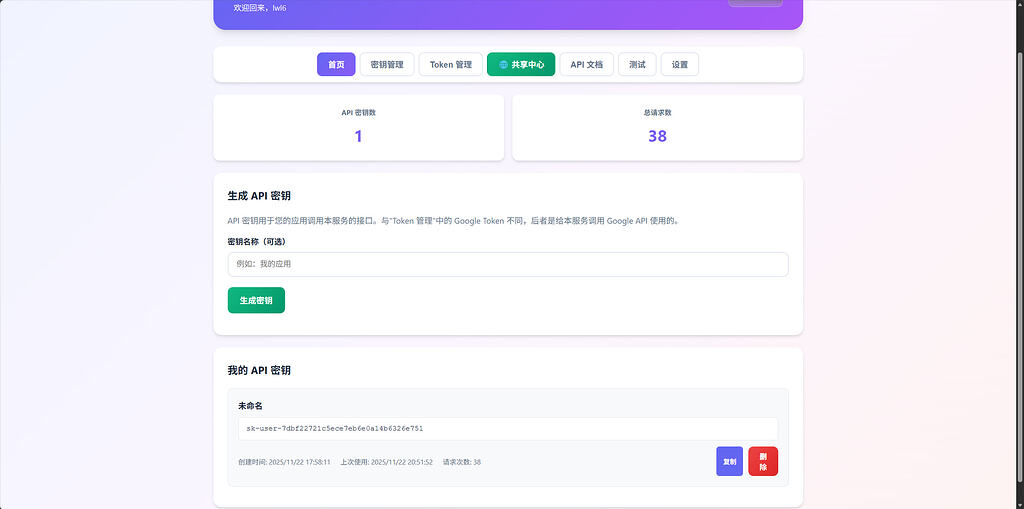Viewport: 1024px width, 509px height.
Task: Open the 设置 tab
Action: click(680, 65)
